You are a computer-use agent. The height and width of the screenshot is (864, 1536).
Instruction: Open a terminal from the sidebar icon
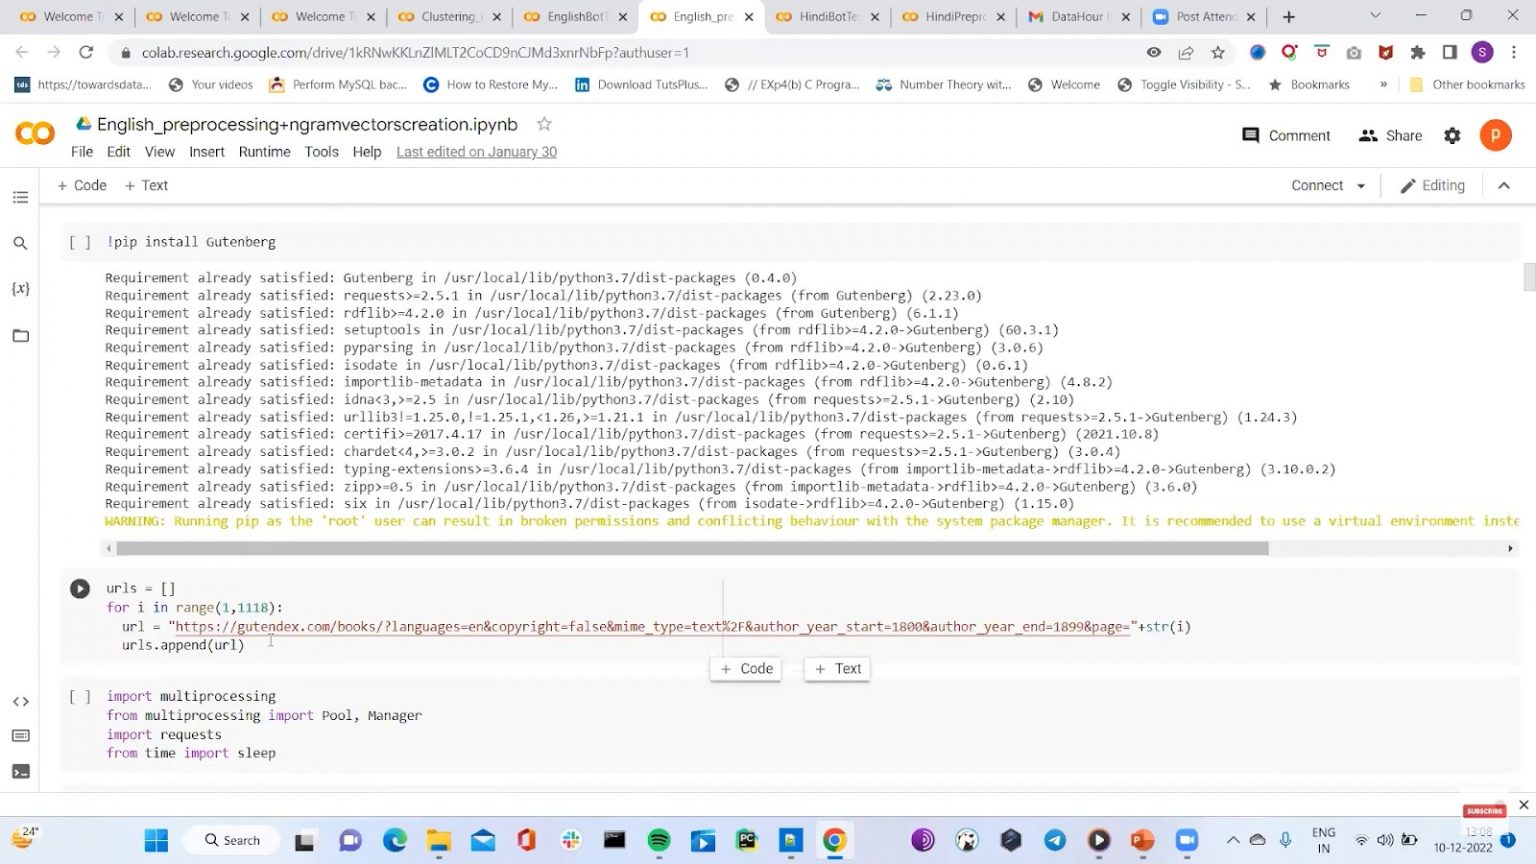click(x=20, y=771)
